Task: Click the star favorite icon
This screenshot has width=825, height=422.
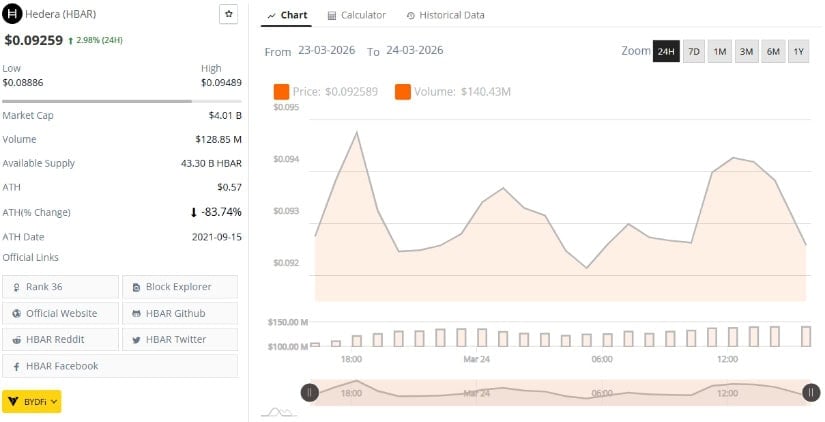Action: pos(228,14)
